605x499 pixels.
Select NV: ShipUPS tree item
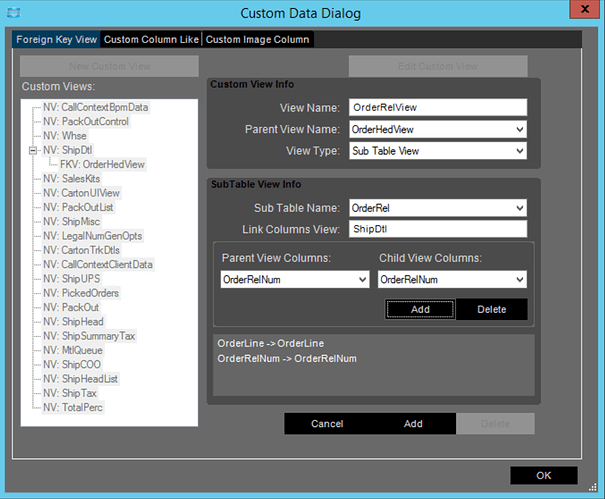71,279
